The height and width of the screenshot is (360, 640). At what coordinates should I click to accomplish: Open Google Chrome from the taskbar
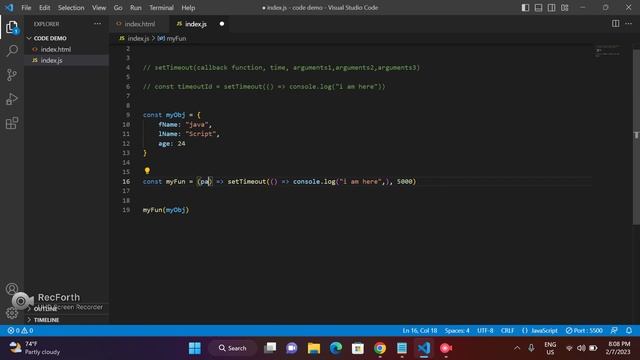[380, 348]
